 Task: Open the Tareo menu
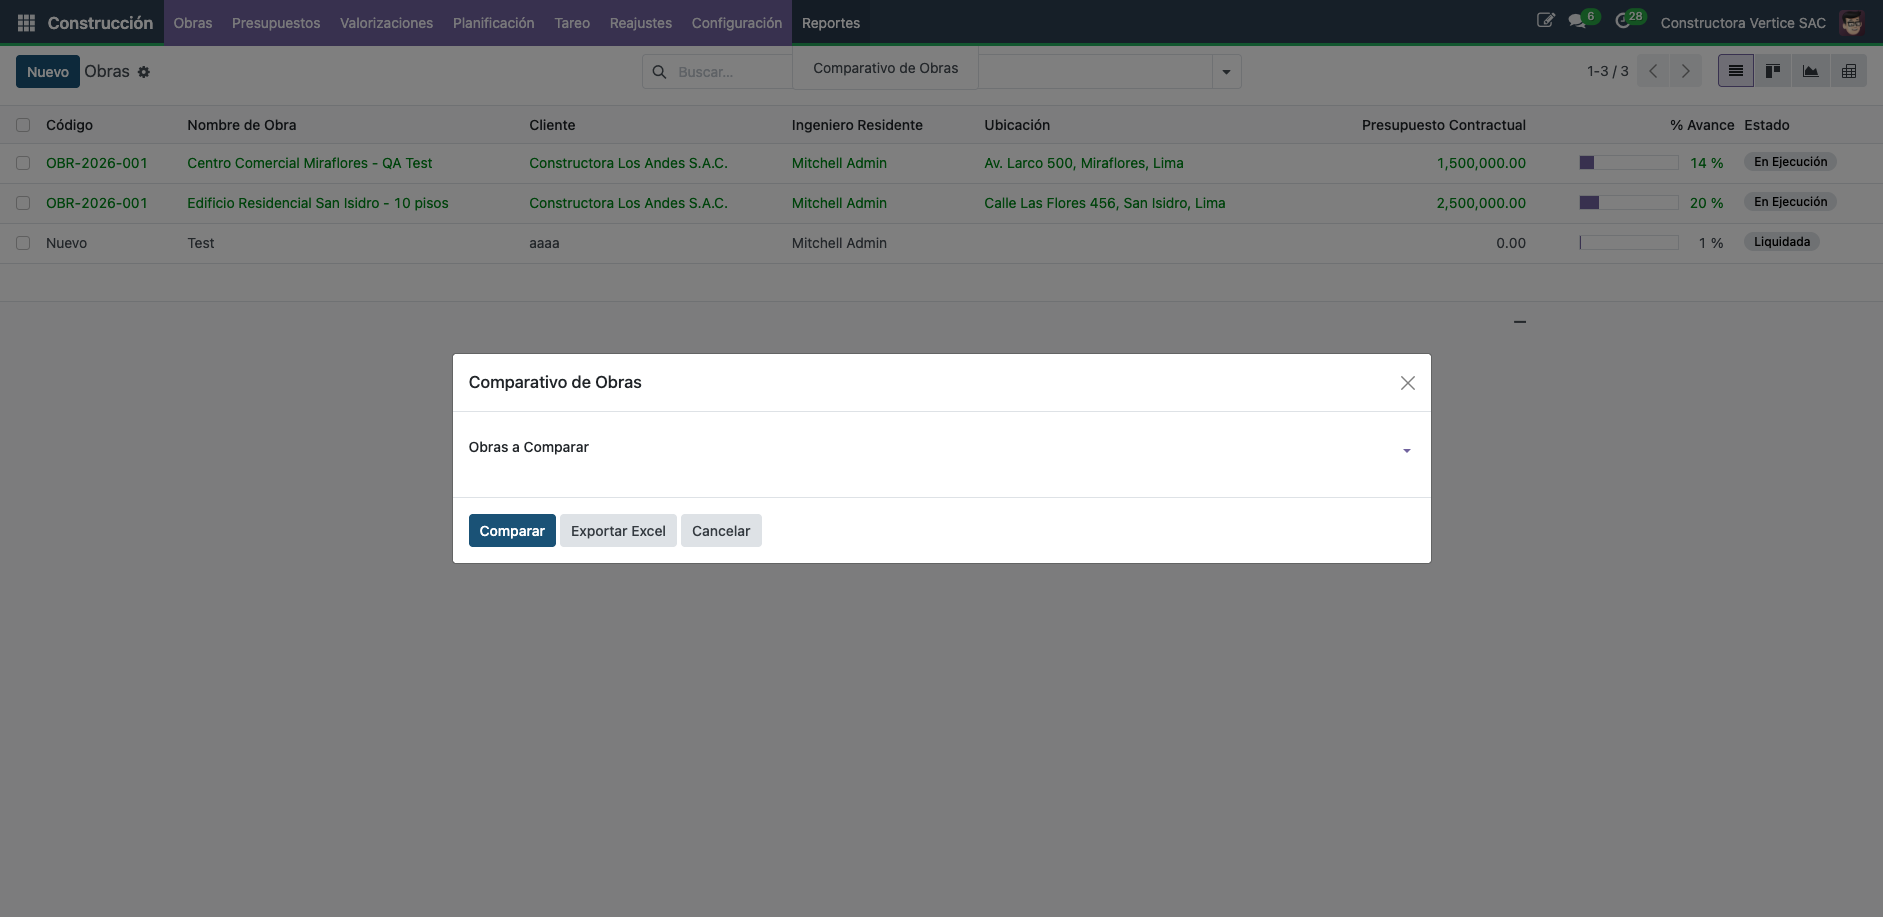coord(572,22)
